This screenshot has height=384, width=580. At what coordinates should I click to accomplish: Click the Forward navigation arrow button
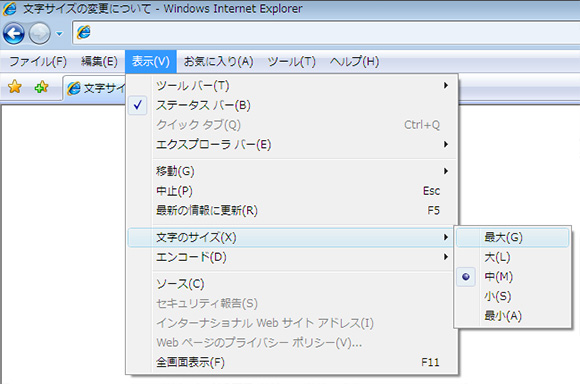coord(40,34)
